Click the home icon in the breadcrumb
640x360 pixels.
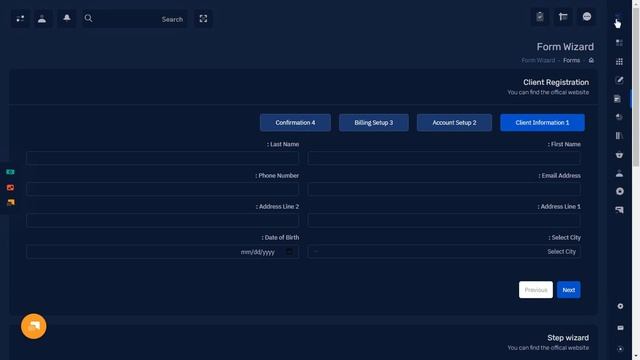pos(591,60)
